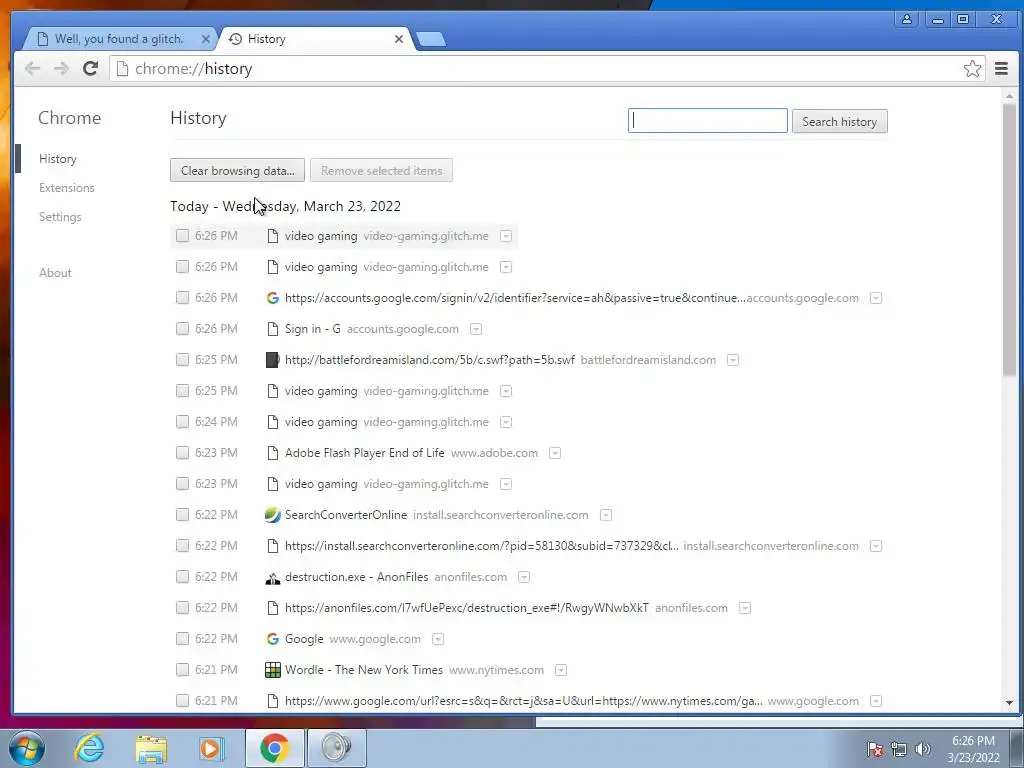Check the box for Sign in - G entry
This screenshot has height=768, width=1024.
[182, 328]
